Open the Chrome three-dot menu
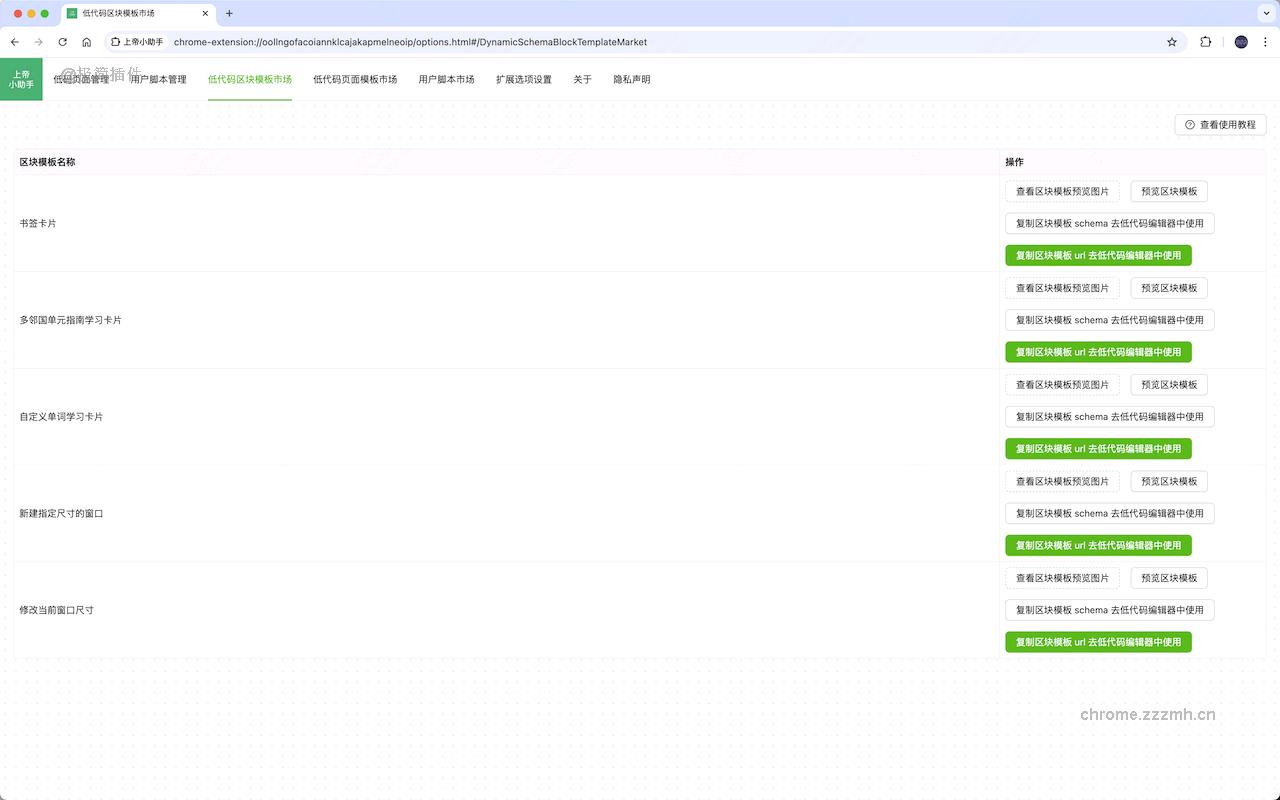1280x800 pixels. [x=1265, y=42]
